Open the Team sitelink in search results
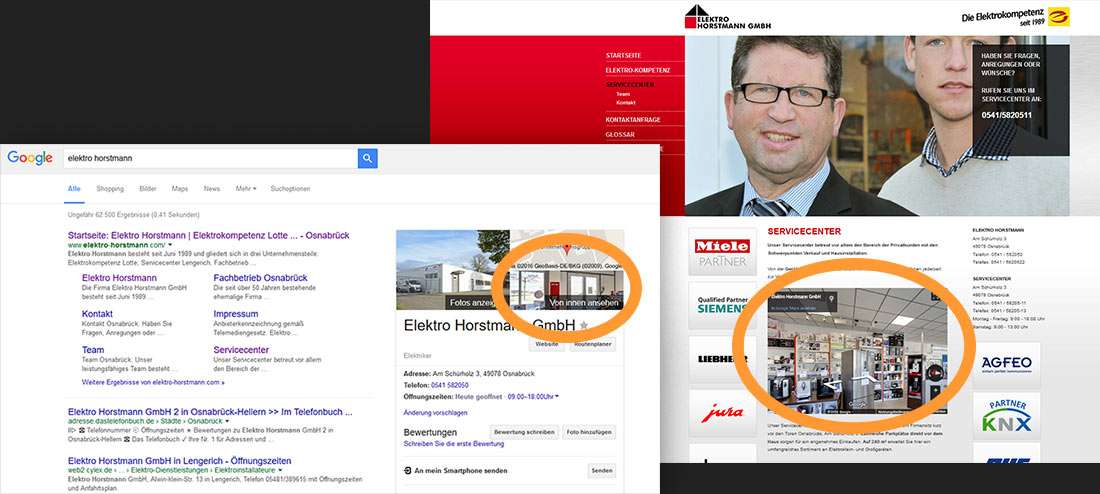This screenshot has width=1100, height=494. (x=93, y=349)
